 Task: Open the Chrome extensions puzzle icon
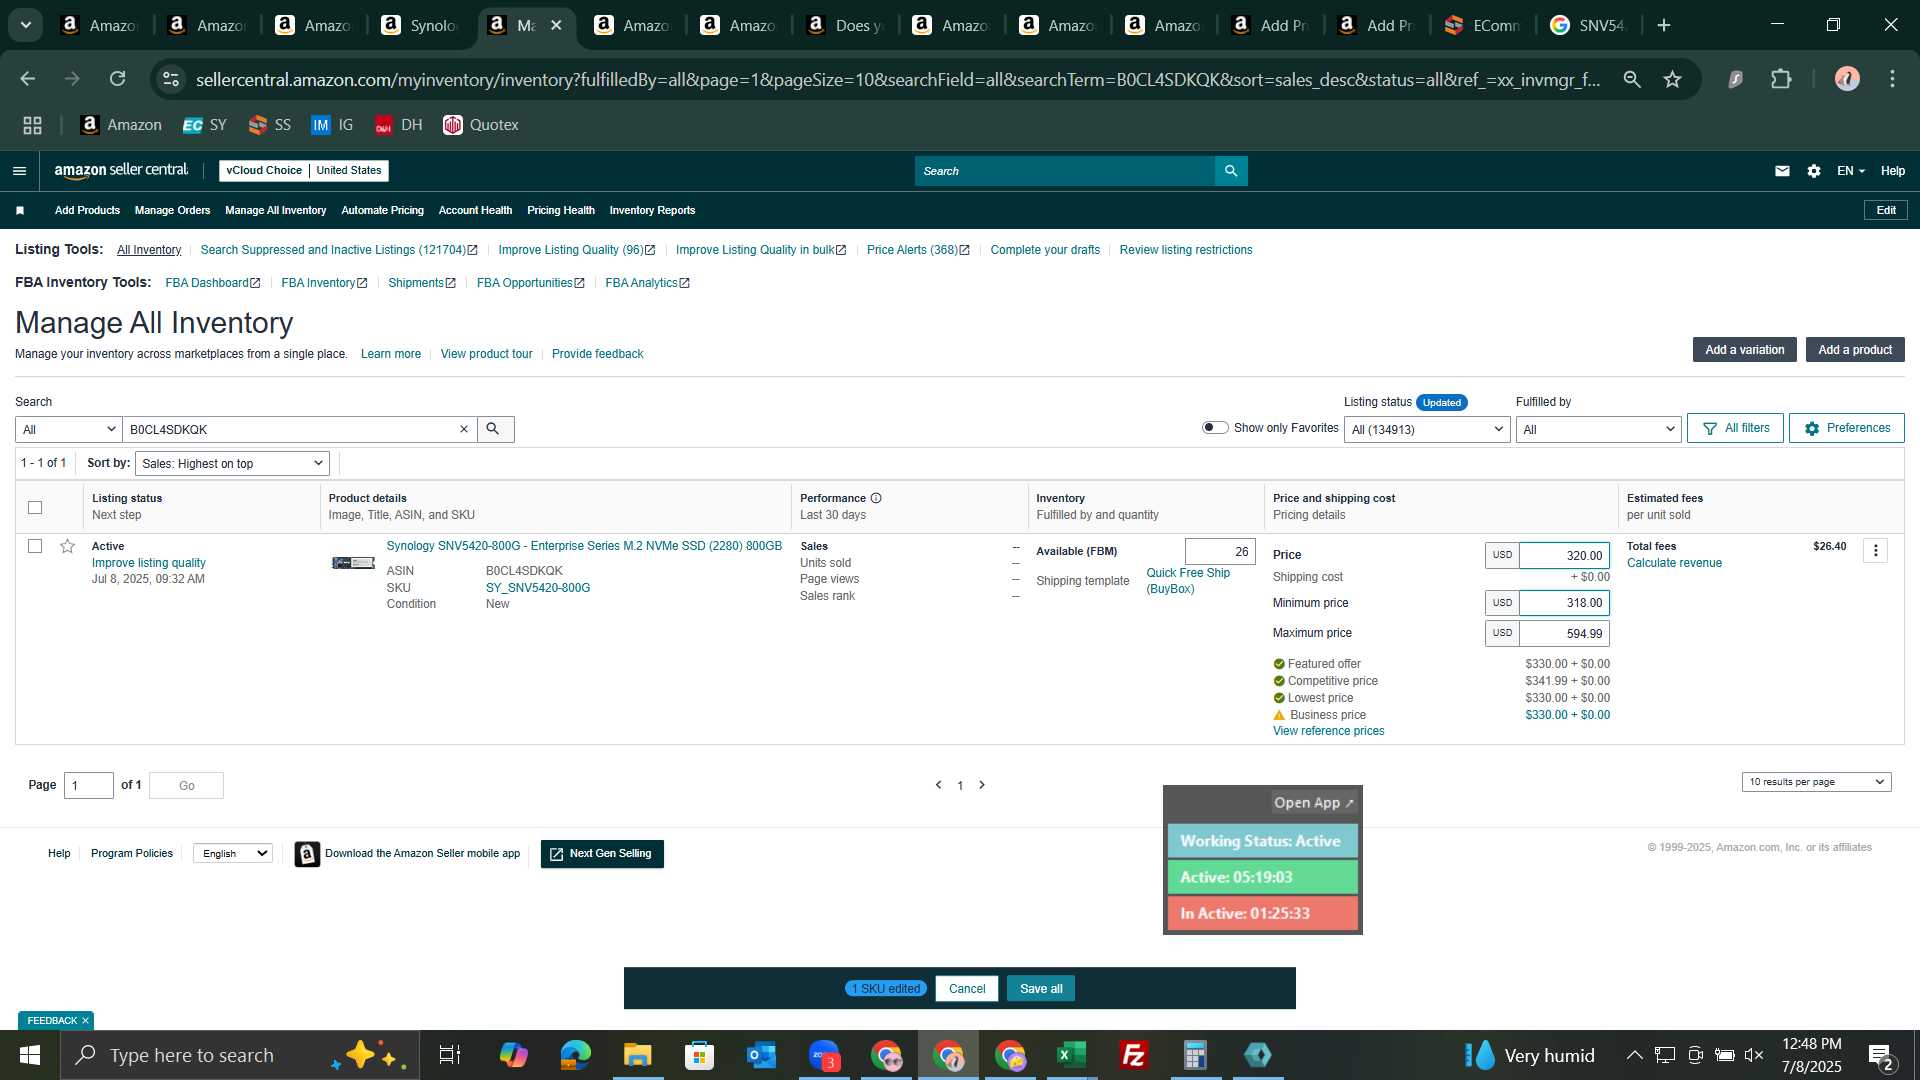(1781, 79)
